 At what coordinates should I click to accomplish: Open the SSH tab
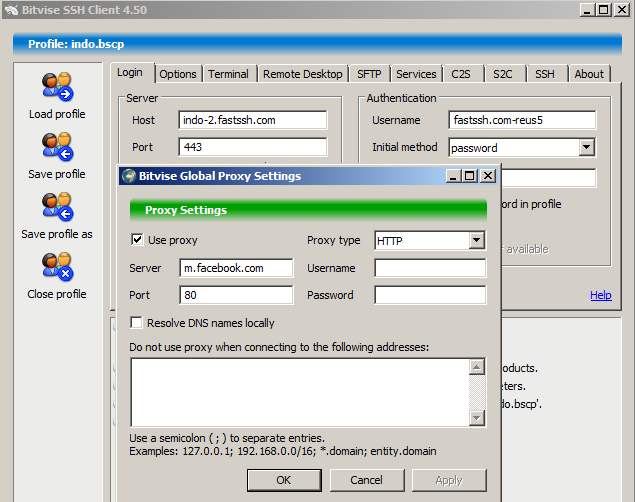545,74
